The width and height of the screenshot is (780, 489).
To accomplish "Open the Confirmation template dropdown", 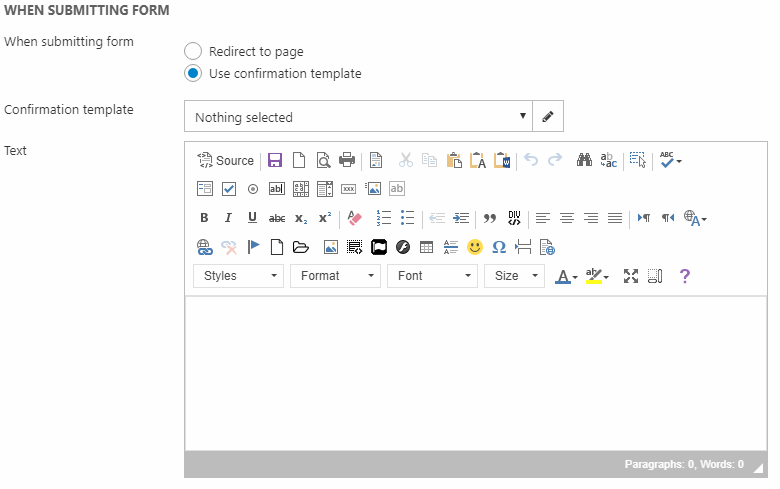I will (x=358, y=117).
